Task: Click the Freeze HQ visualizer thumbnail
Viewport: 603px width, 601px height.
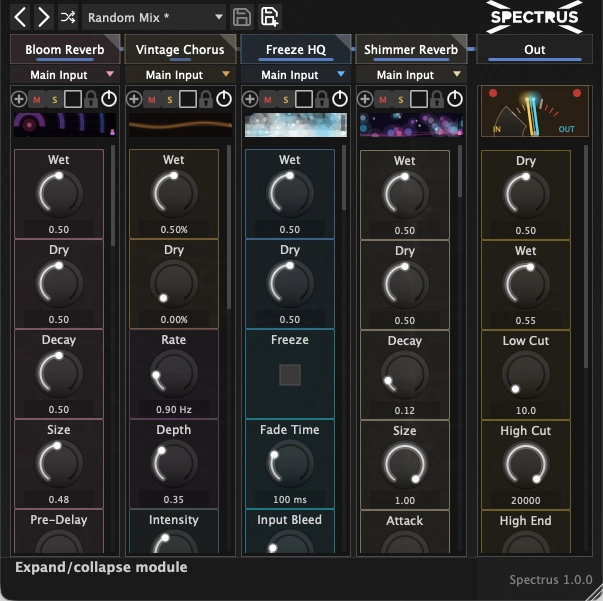Action: tap(296, 125)
